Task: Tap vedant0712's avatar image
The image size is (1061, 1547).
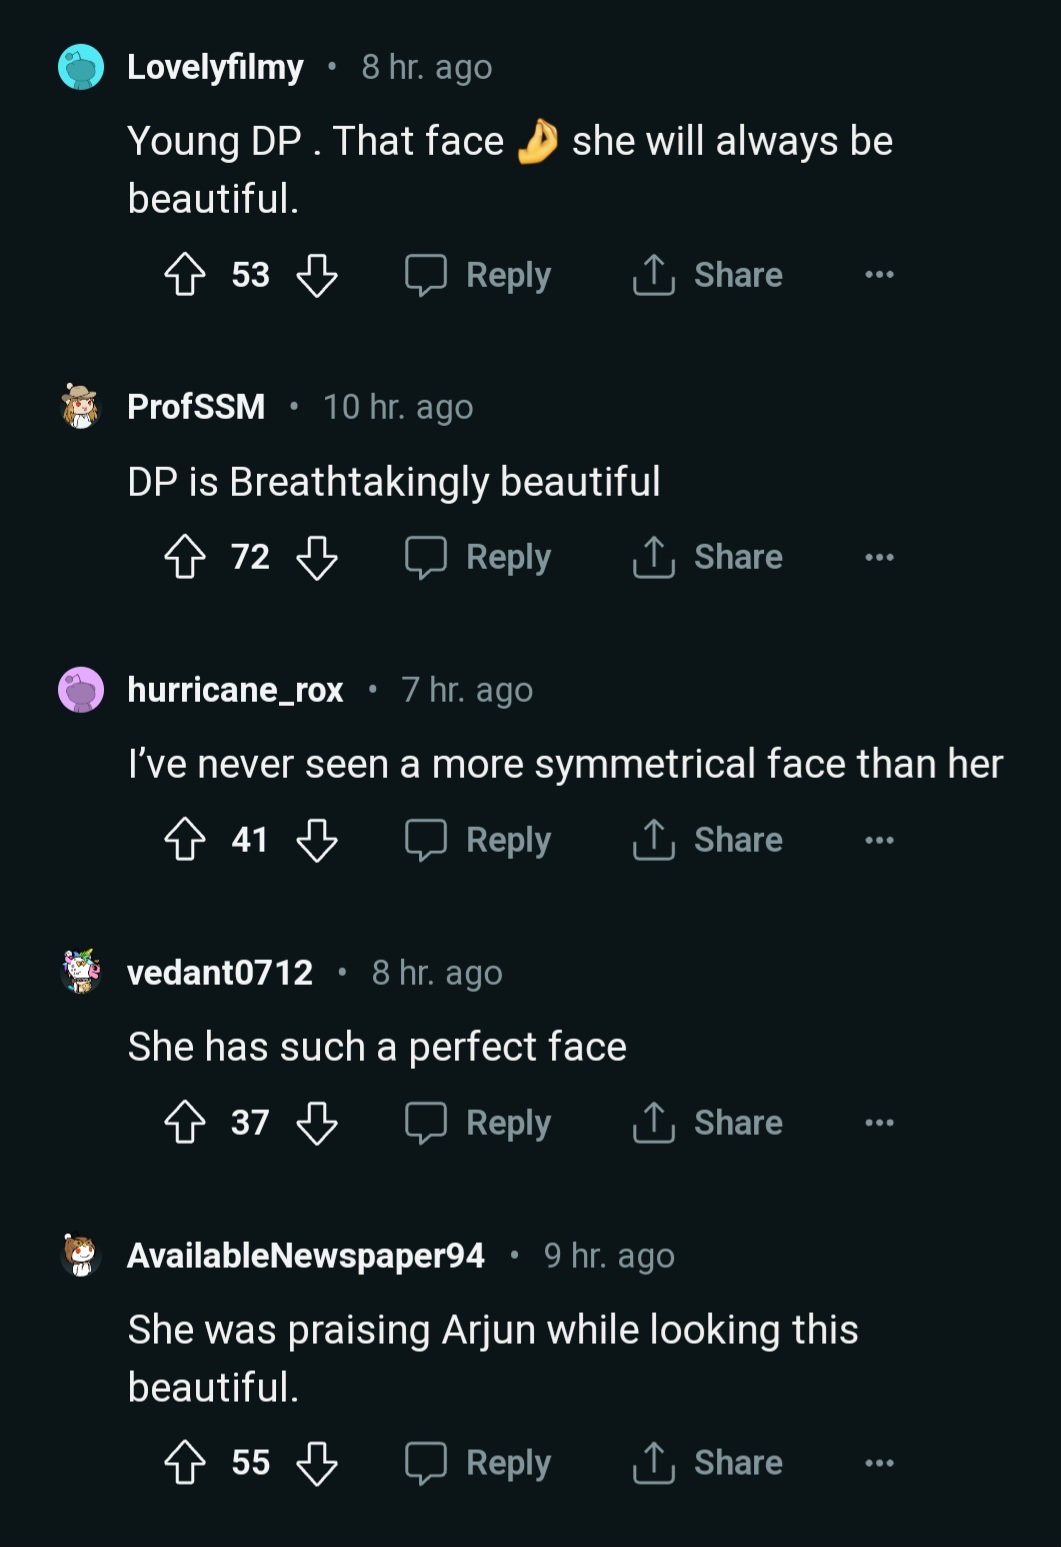Action: click(x=81, y=971)
